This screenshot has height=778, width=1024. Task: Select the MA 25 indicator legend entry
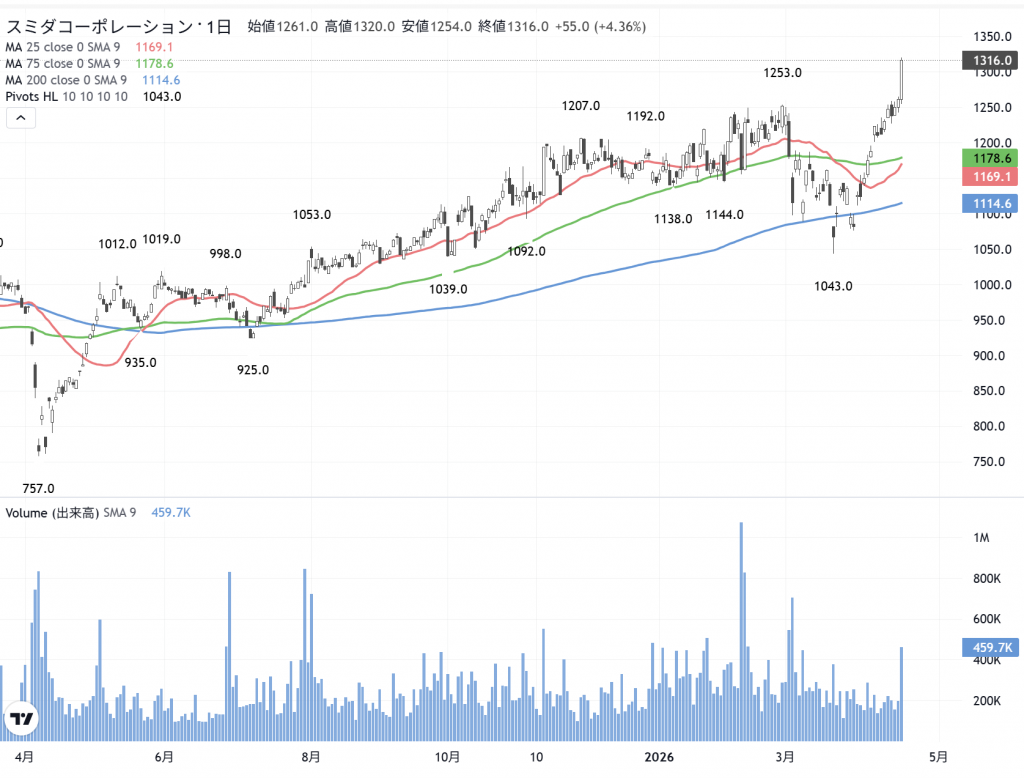click(x=66, y=46)
